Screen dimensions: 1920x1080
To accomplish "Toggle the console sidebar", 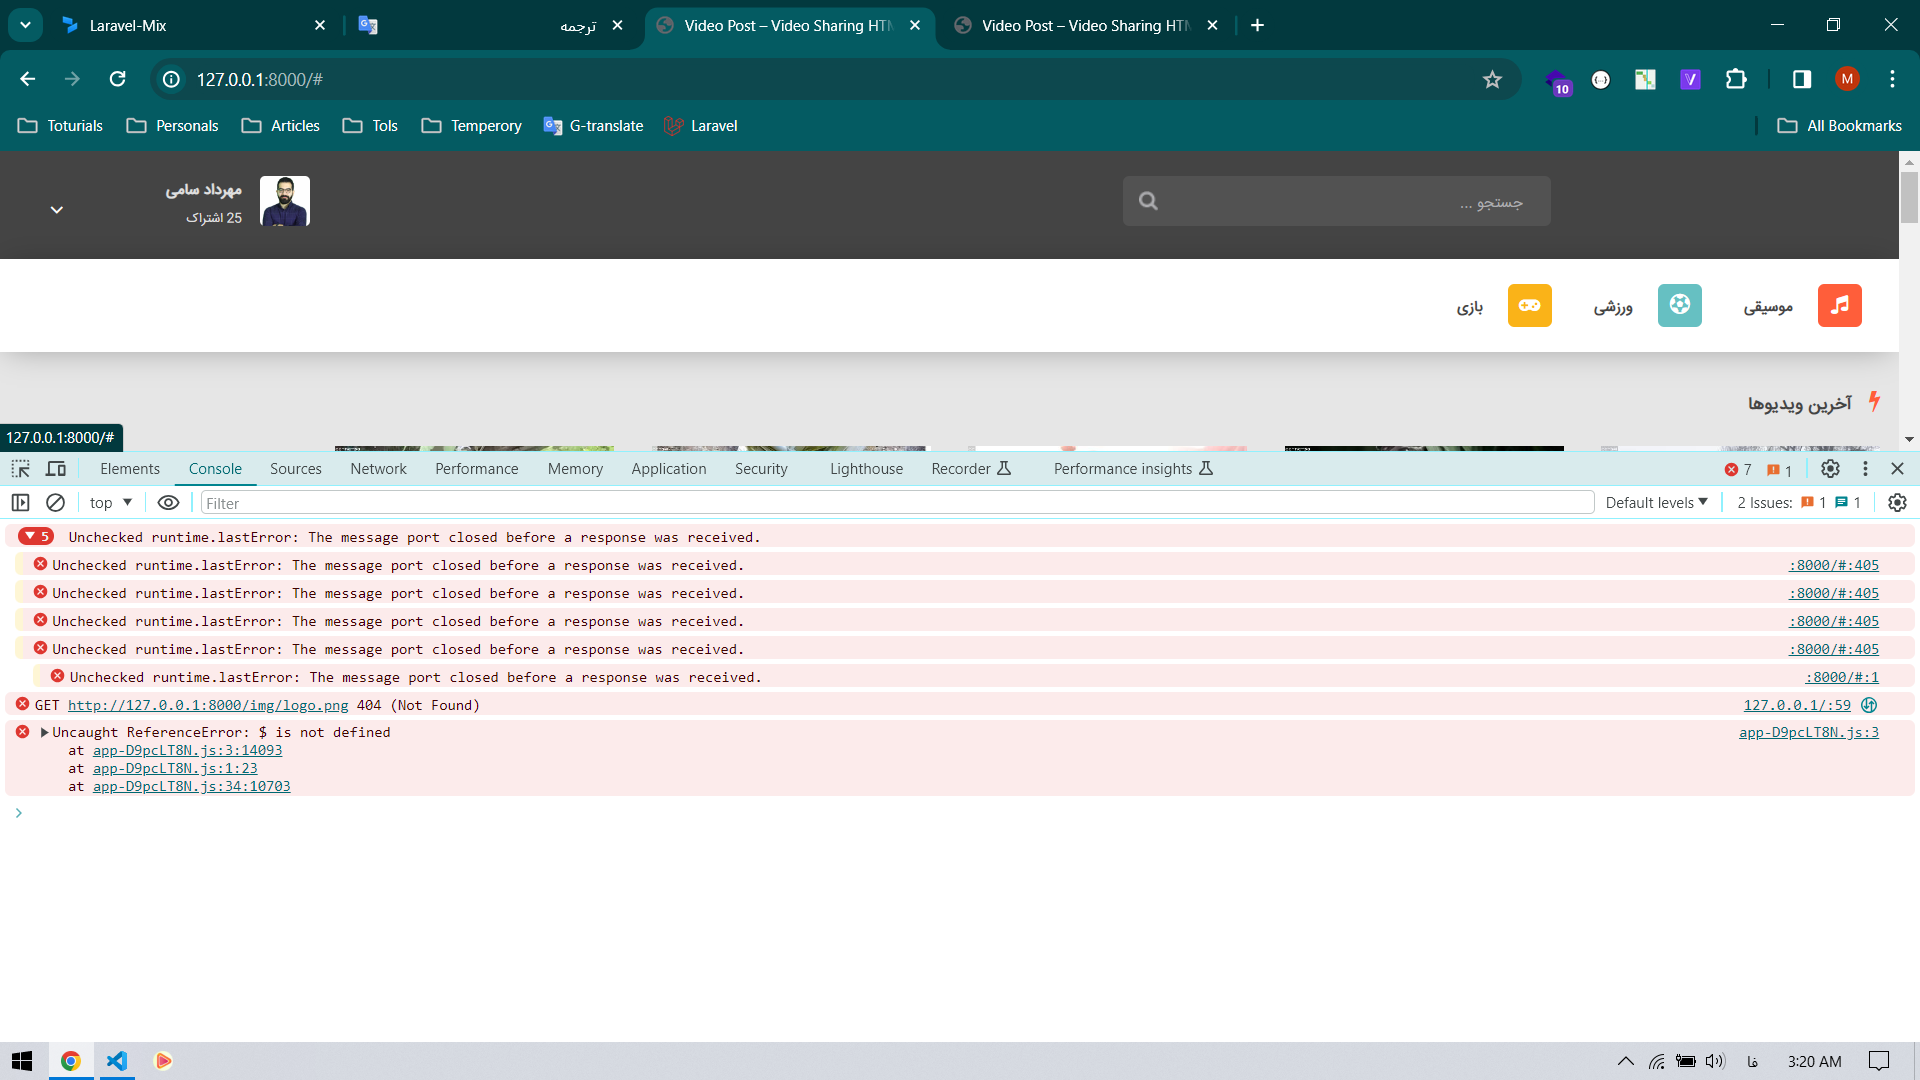I will point(20,503).
